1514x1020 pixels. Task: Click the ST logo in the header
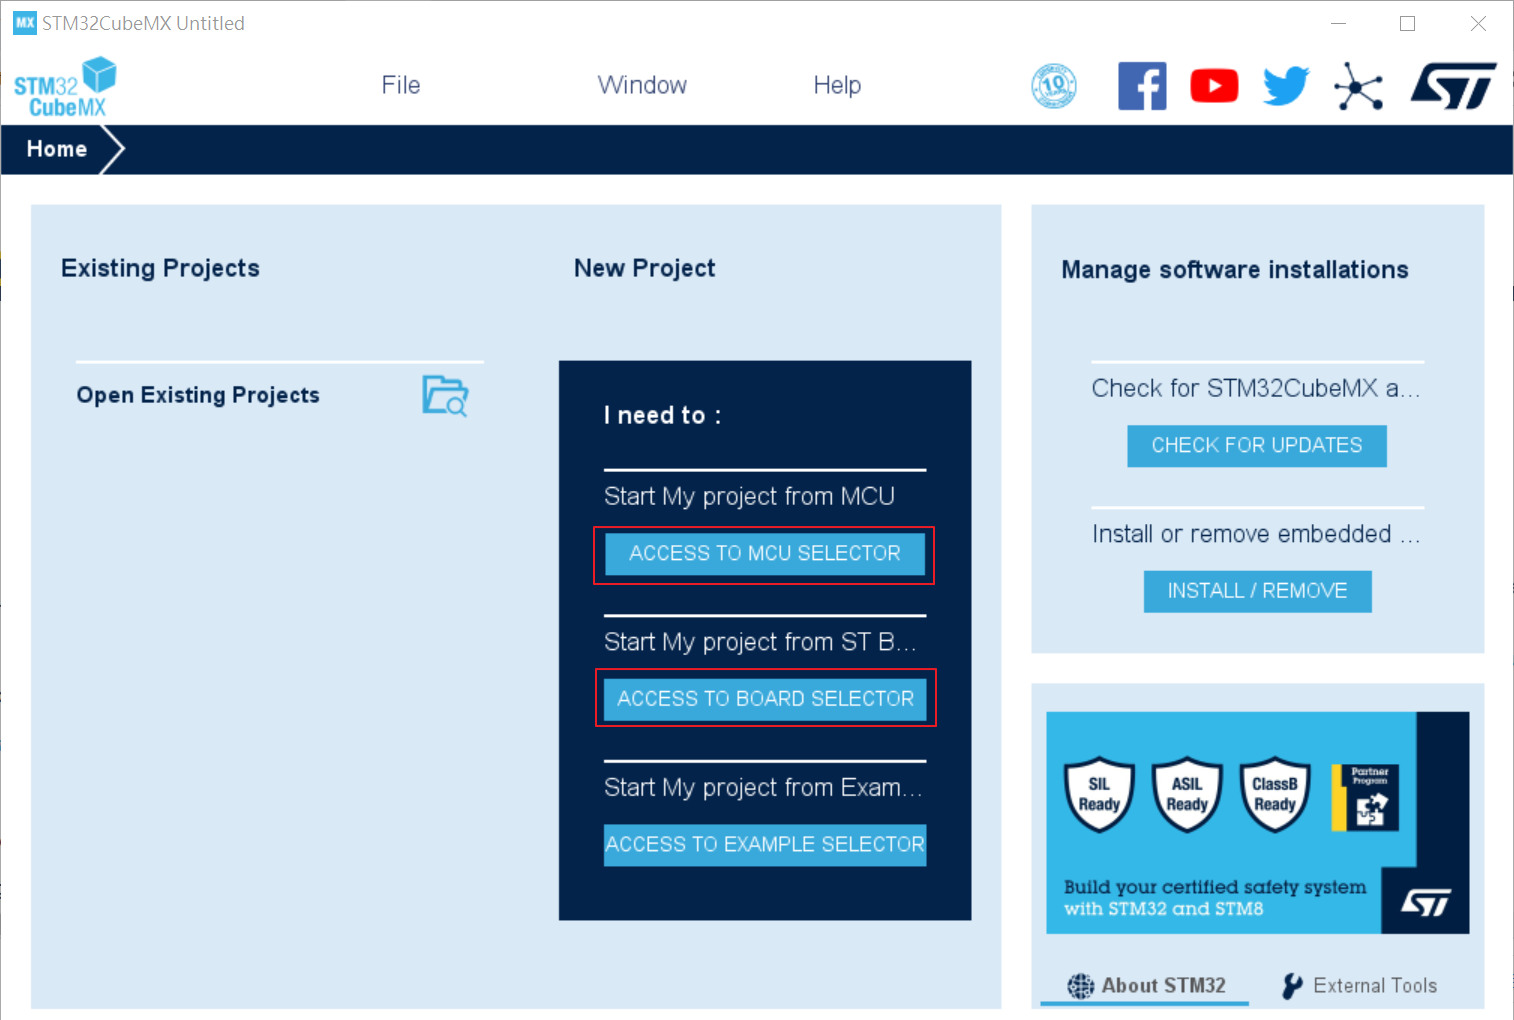[1453, 86]
